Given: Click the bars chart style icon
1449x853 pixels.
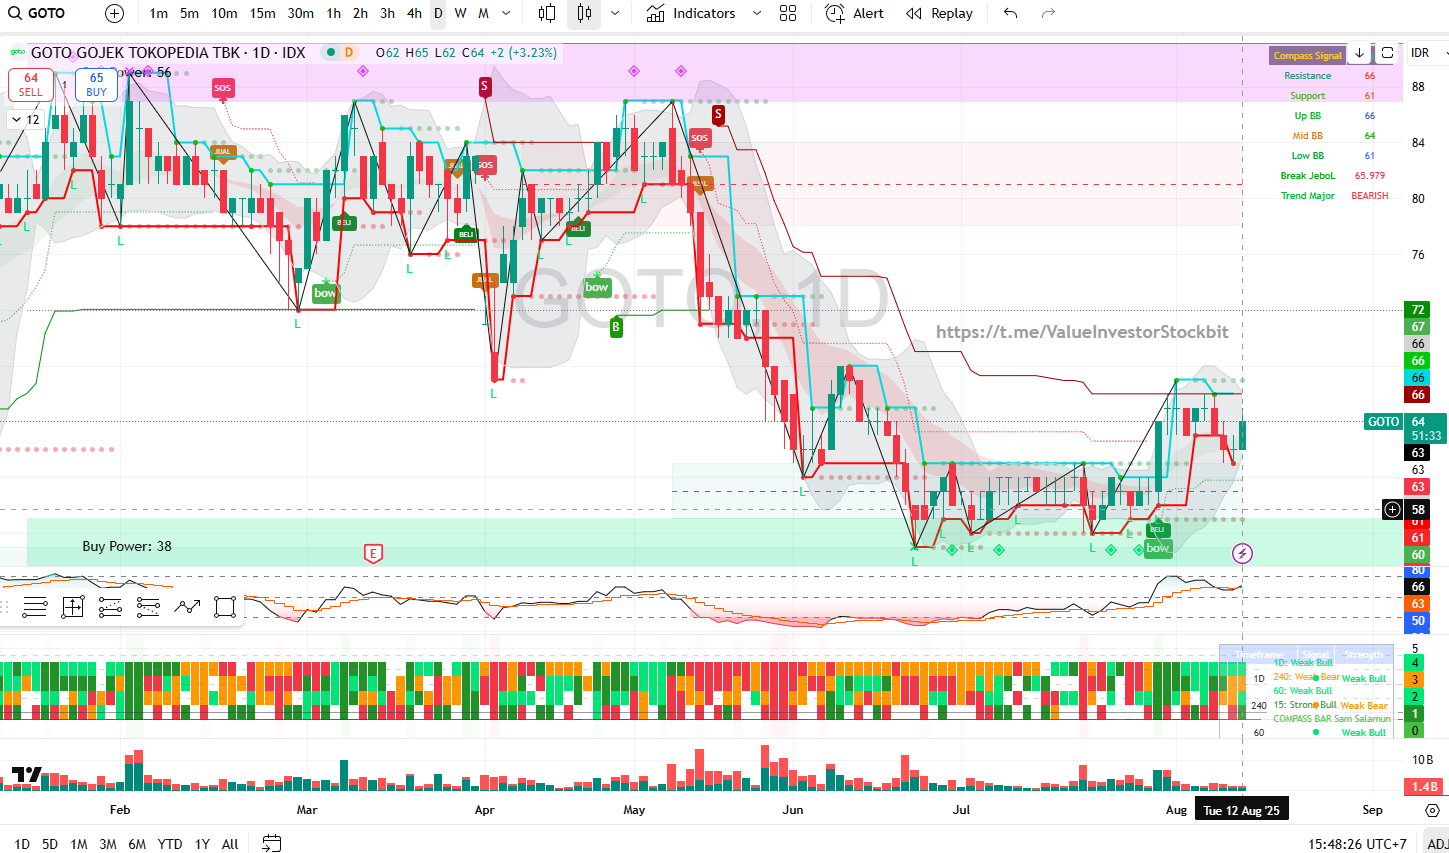Looking at the screenshot, I should click(547, 13).
